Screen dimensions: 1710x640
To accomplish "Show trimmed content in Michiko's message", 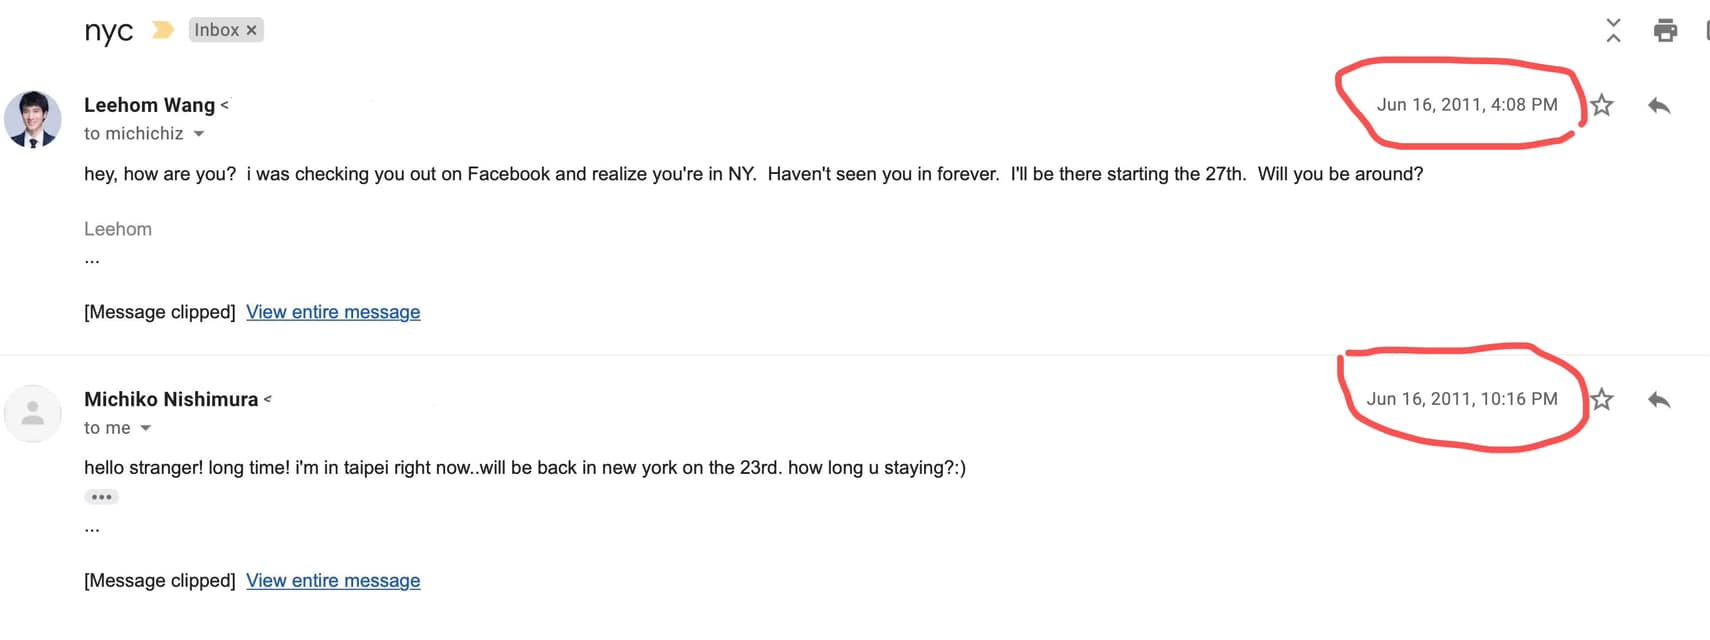I will [x=101, y=497].
